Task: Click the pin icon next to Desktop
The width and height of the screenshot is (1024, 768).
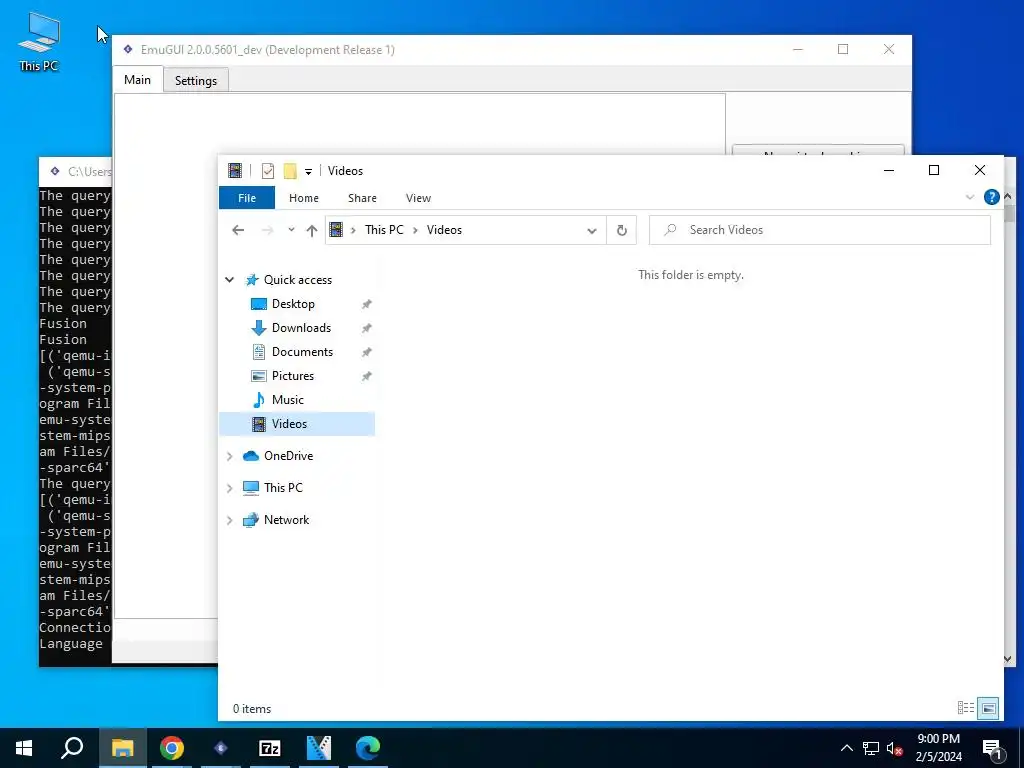Action: [367, 304]
